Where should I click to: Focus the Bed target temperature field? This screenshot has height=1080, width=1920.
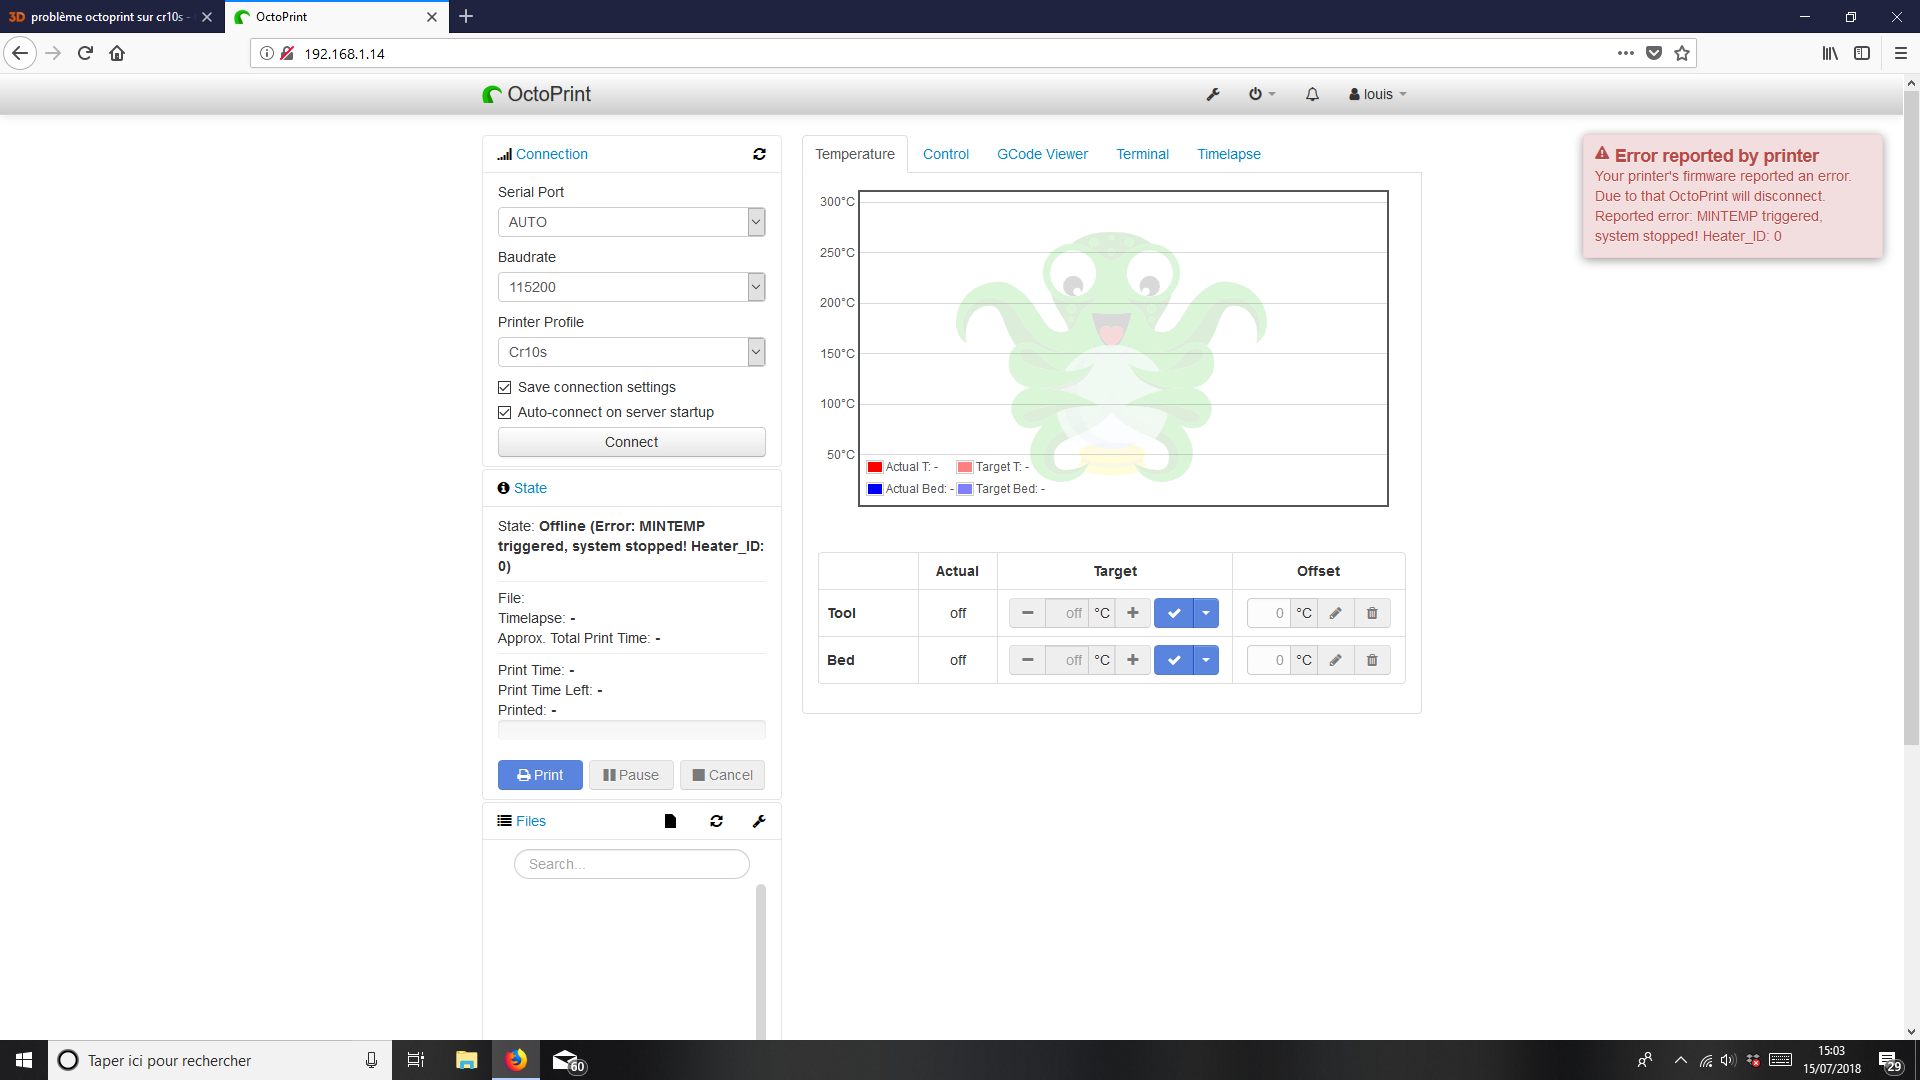1068,660
